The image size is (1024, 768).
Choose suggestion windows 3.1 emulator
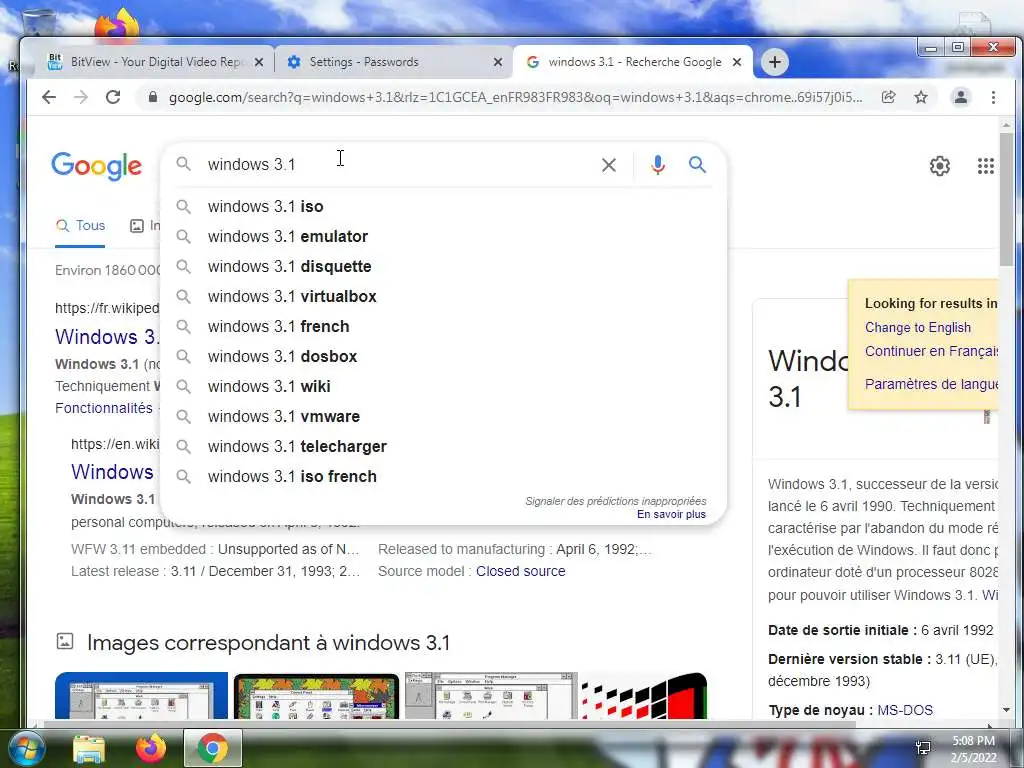point(444,236)
